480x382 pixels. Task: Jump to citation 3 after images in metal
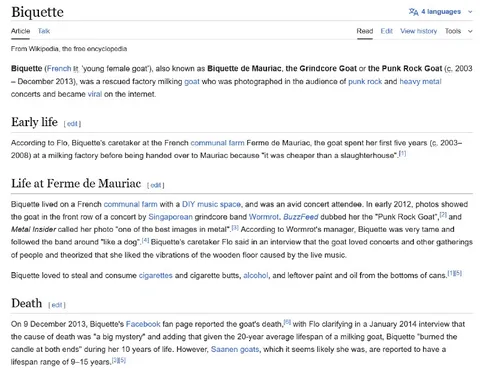235,227
